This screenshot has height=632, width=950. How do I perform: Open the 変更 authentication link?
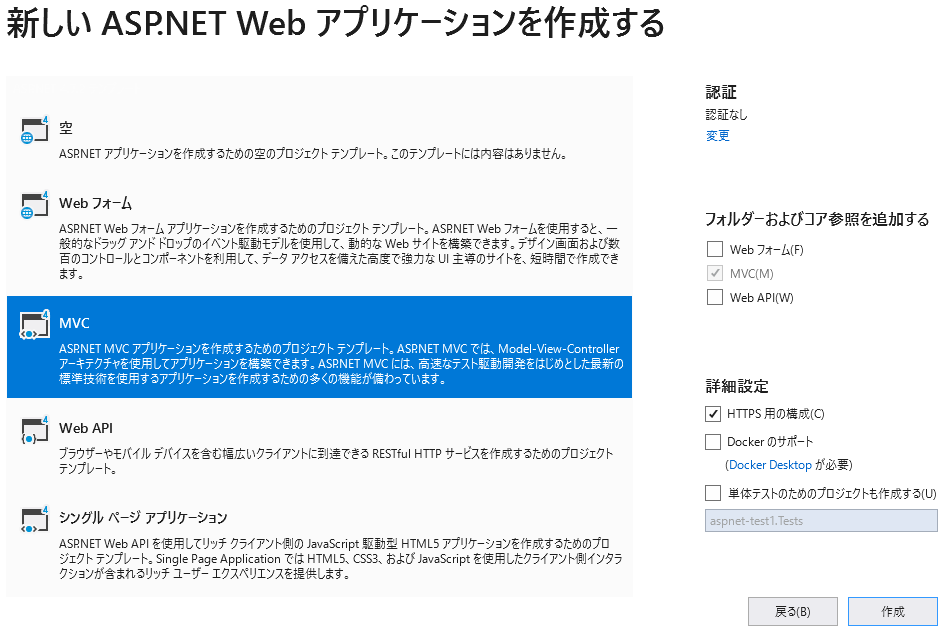(x=717, y=136)
